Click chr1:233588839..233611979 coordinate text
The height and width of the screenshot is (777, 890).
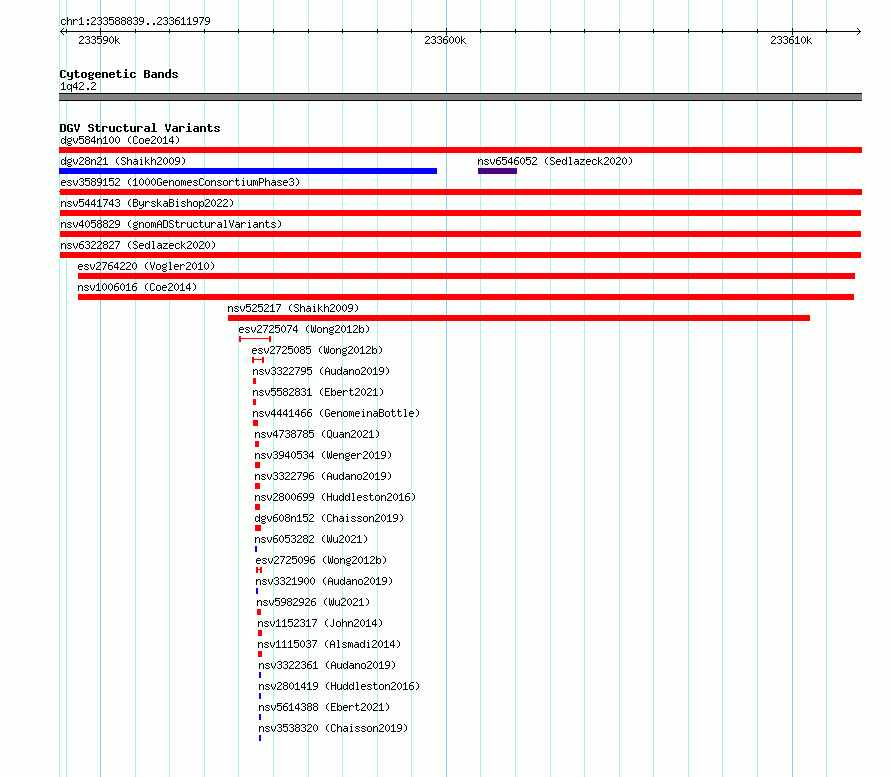tap(135, 21)
